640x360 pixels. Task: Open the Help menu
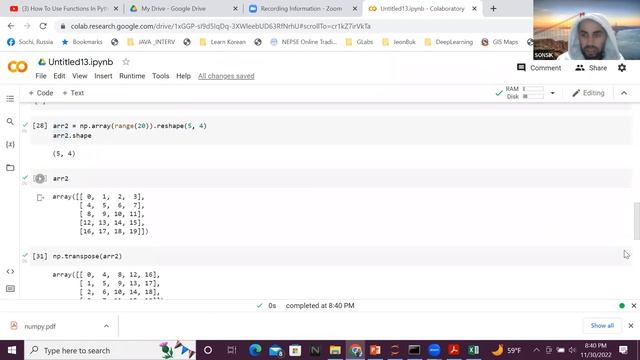click(183, 76)
